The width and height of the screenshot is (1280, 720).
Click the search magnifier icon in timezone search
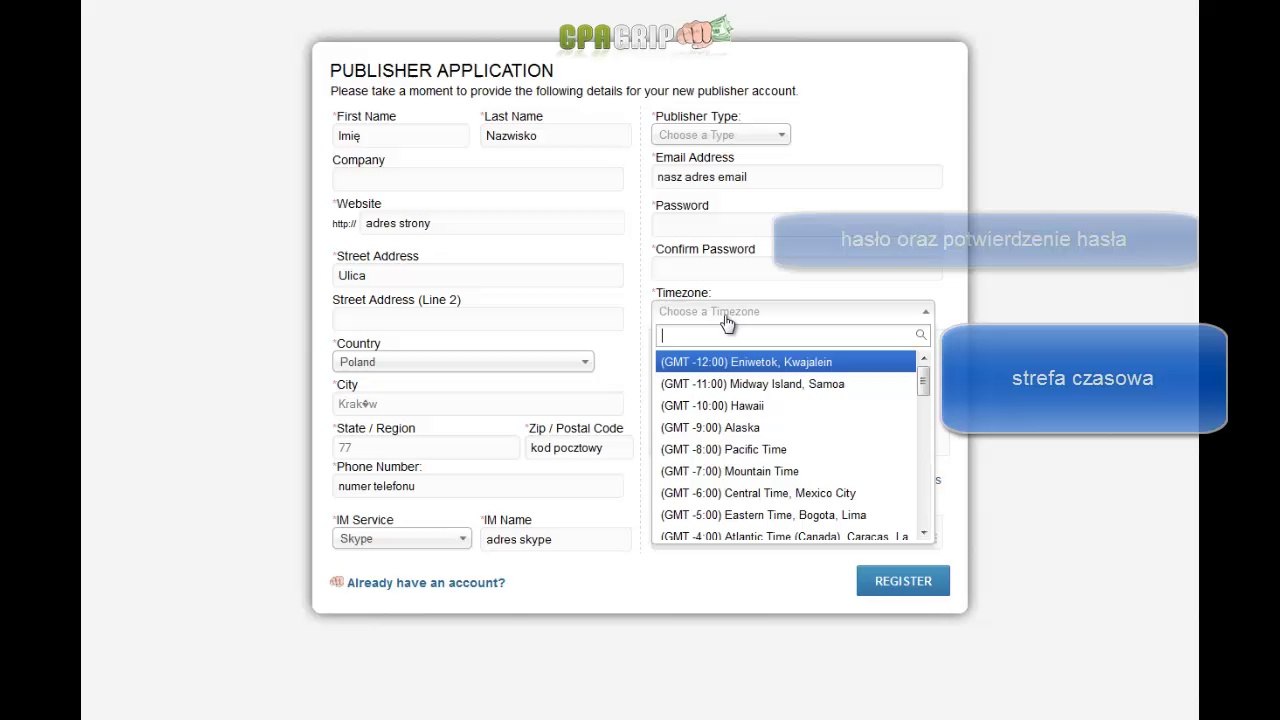pos(920,335)
